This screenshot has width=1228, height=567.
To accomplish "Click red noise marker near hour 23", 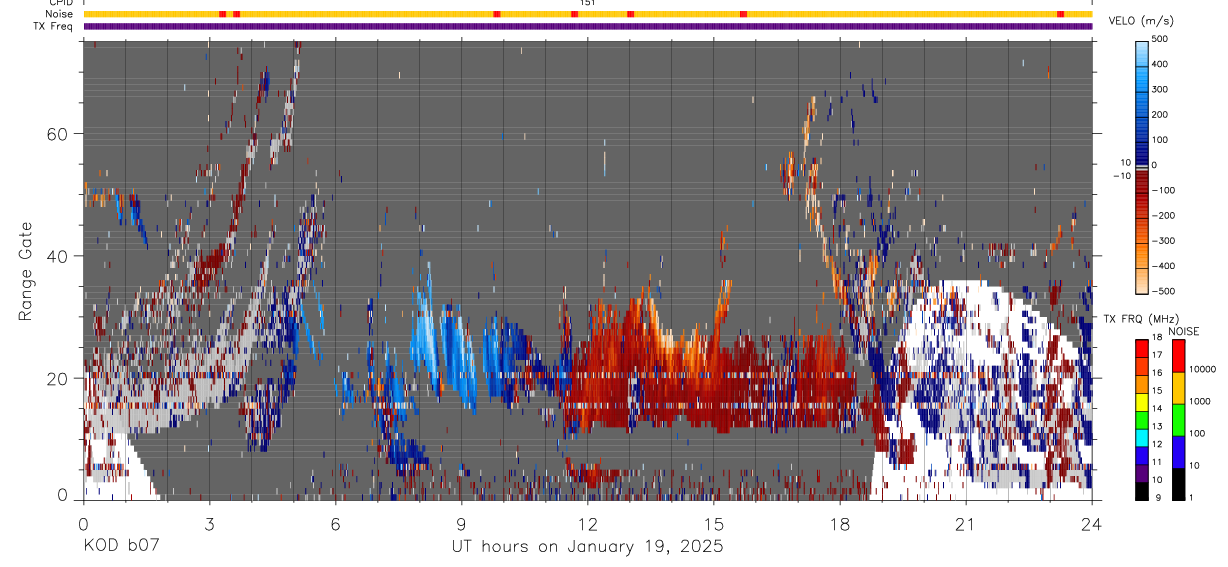I will tap(1060, 14).
